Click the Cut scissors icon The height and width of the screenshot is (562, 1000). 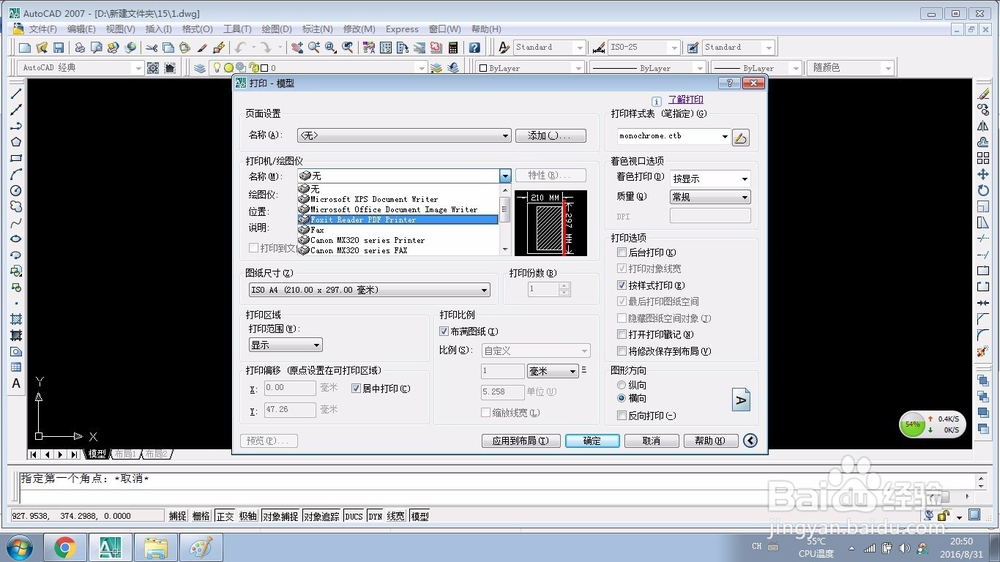click(152, 47)
